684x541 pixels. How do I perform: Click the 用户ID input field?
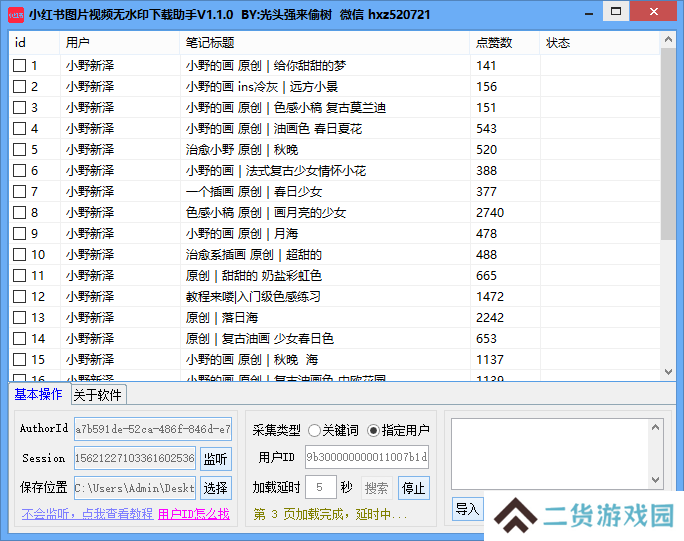click(x=367, y=457)
